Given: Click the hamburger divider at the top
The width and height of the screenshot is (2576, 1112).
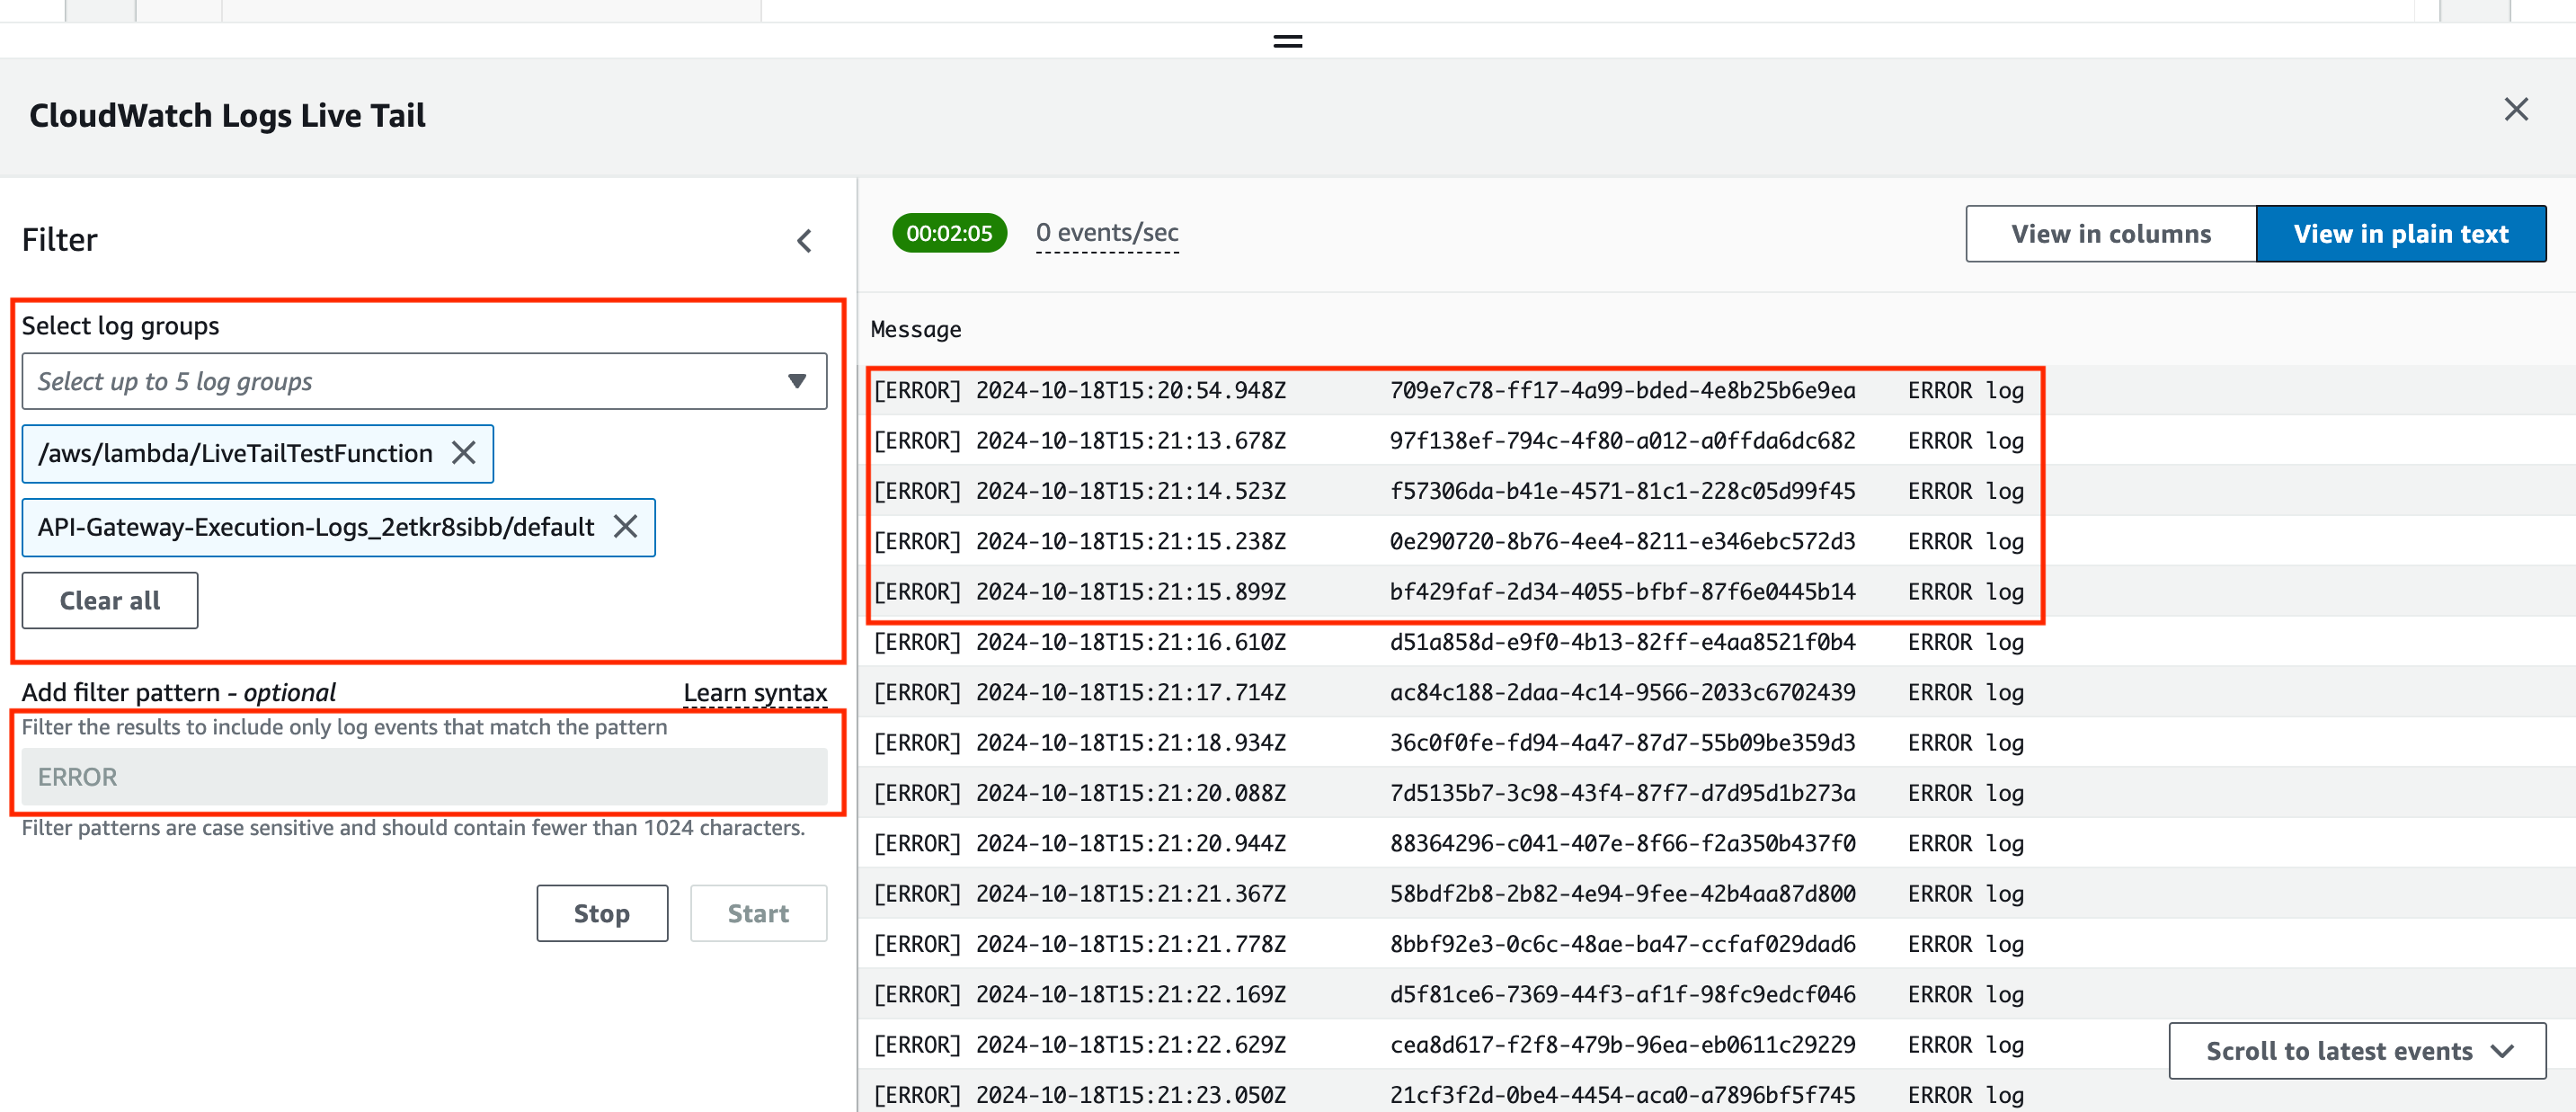Looking at the screenshot, I should [1287, 40].
